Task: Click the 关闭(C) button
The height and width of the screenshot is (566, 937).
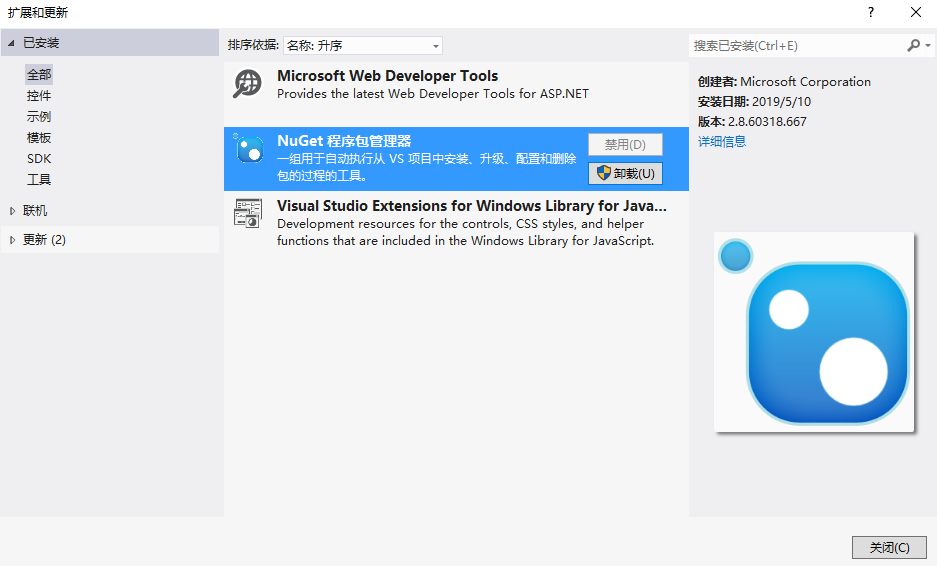Action: click(x=889, y=547)
